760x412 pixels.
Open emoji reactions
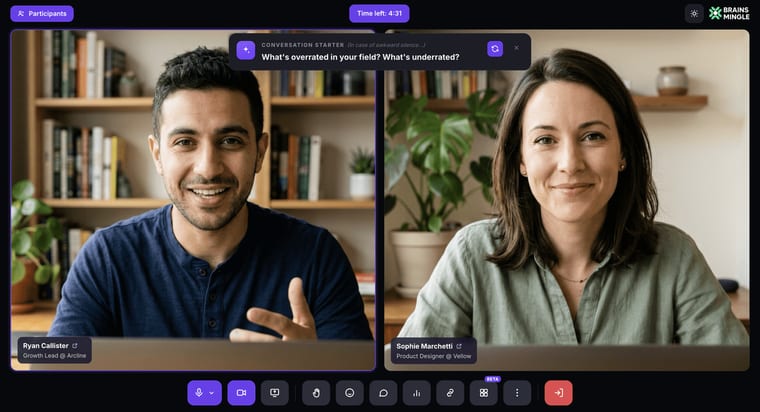point(349,393)
